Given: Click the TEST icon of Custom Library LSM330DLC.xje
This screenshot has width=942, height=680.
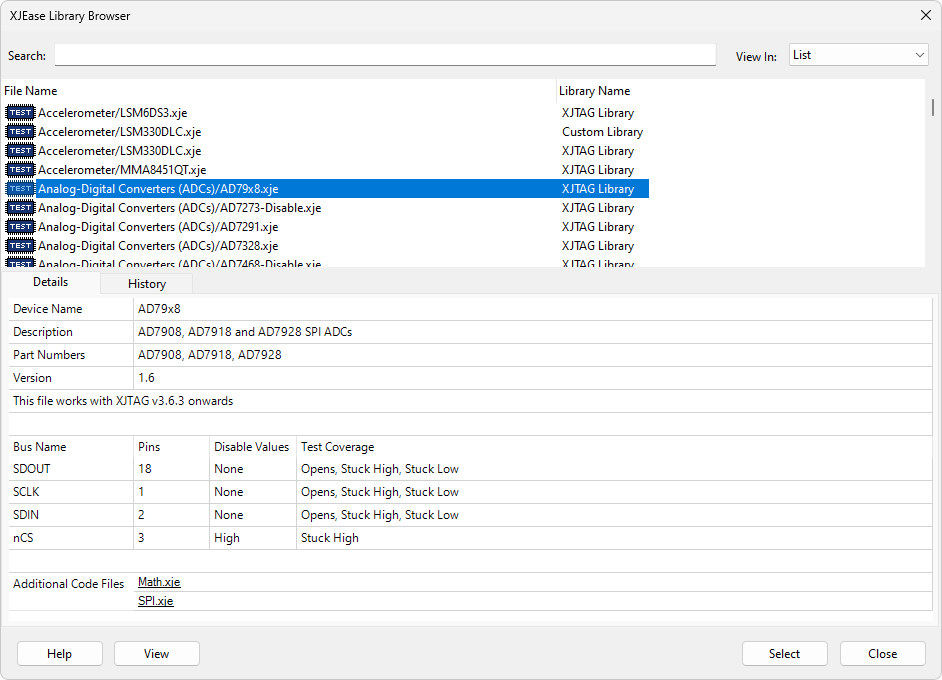Looking at the screenshot, I should (x=20, y=132).
